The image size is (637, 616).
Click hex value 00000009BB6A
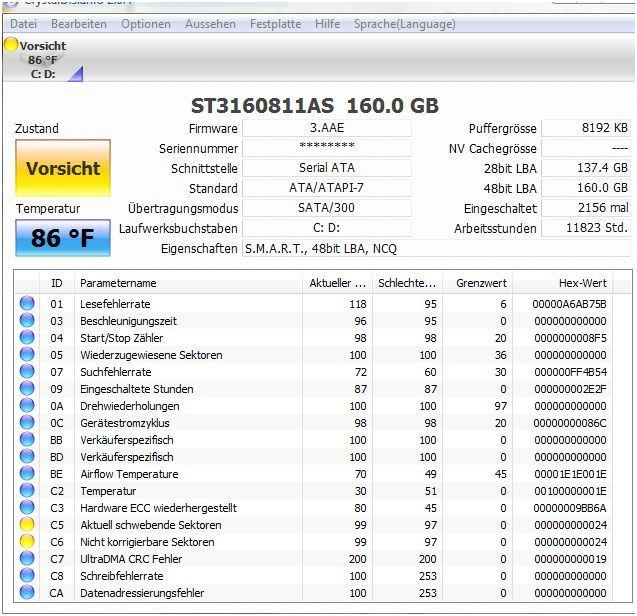click(x=570, y=508)
